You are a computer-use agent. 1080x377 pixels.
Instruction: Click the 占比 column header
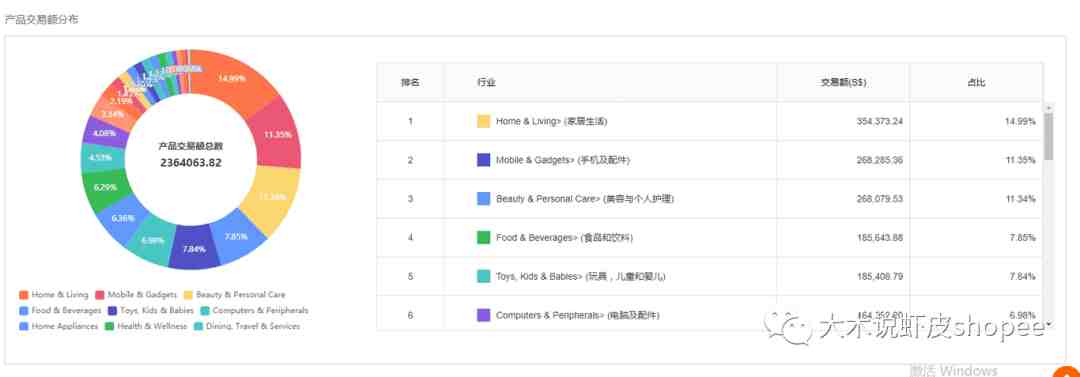[x=976, y=82]
